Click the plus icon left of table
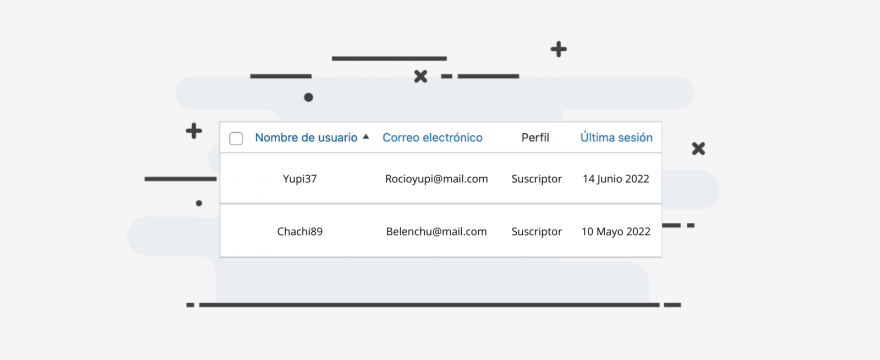880x360 pixels. [194, 131]
